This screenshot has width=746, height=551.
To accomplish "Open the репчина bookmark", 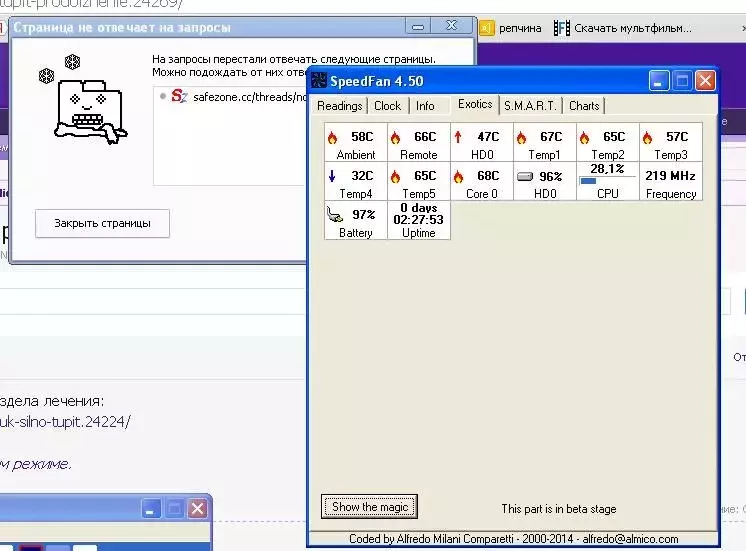I will pos(510,28).
